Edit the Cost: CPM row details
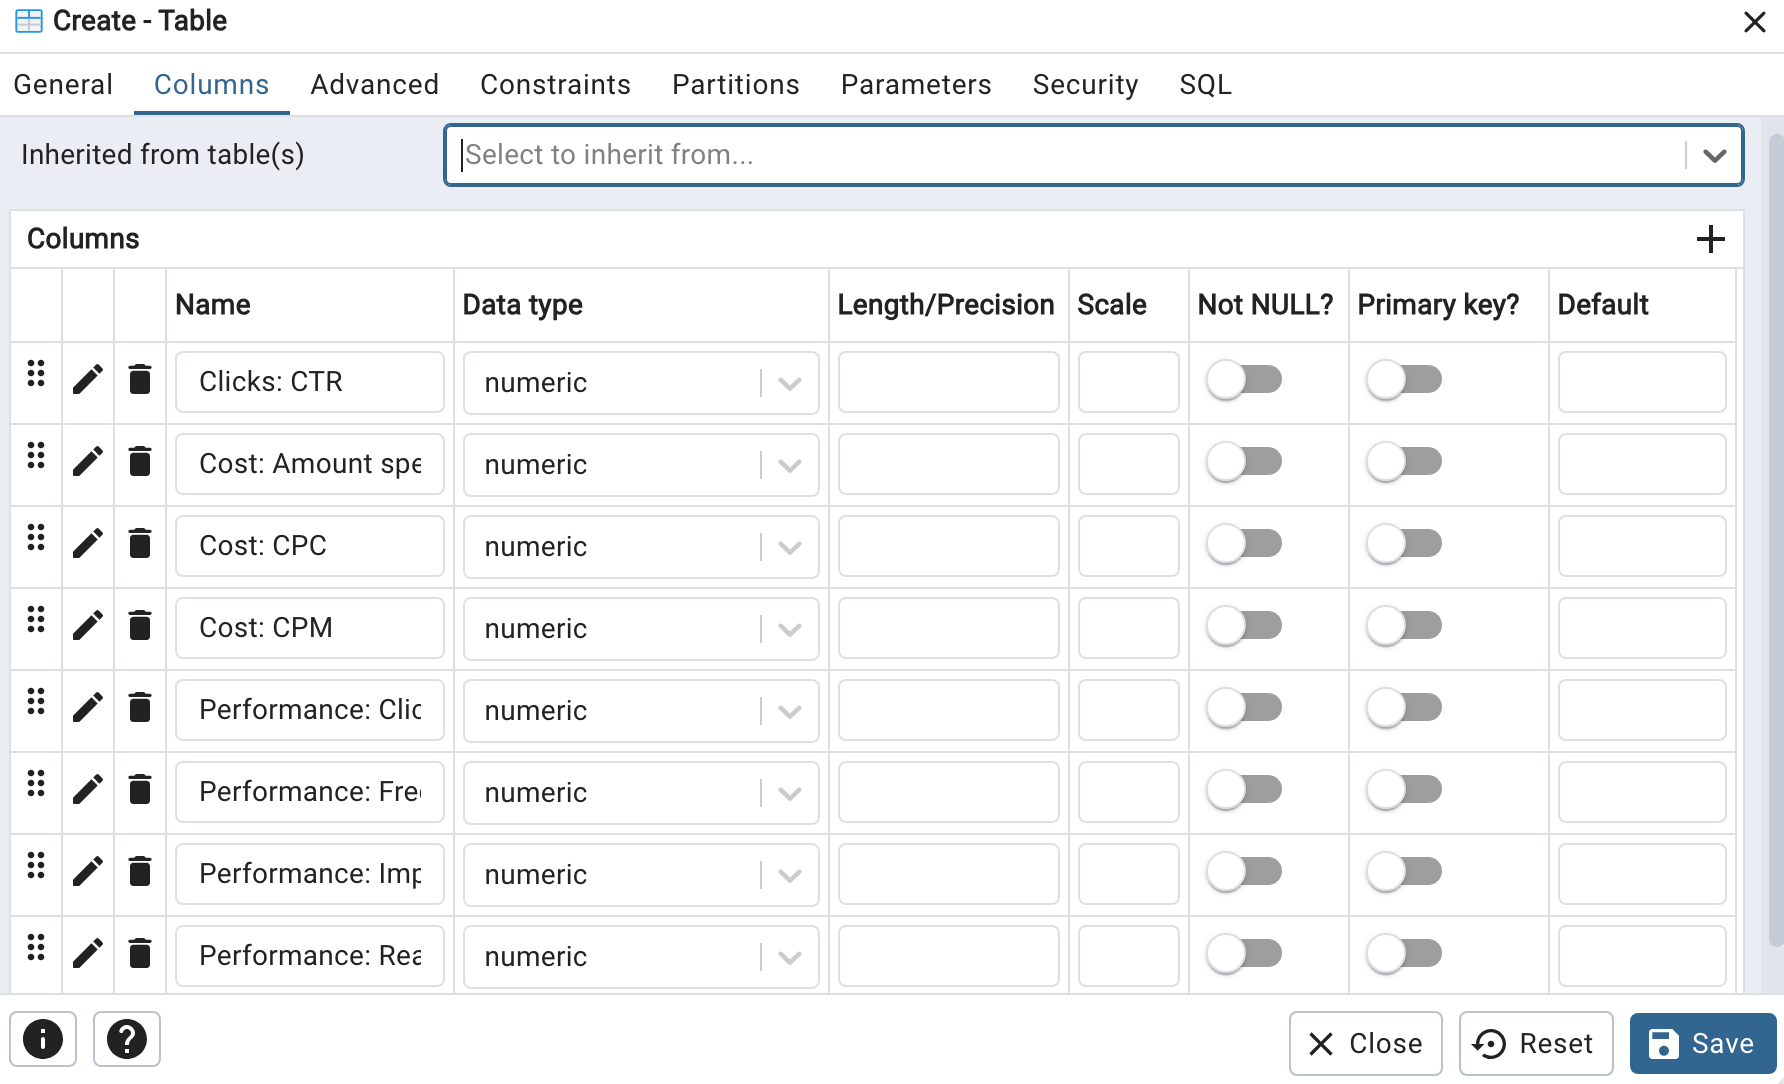 88,626
